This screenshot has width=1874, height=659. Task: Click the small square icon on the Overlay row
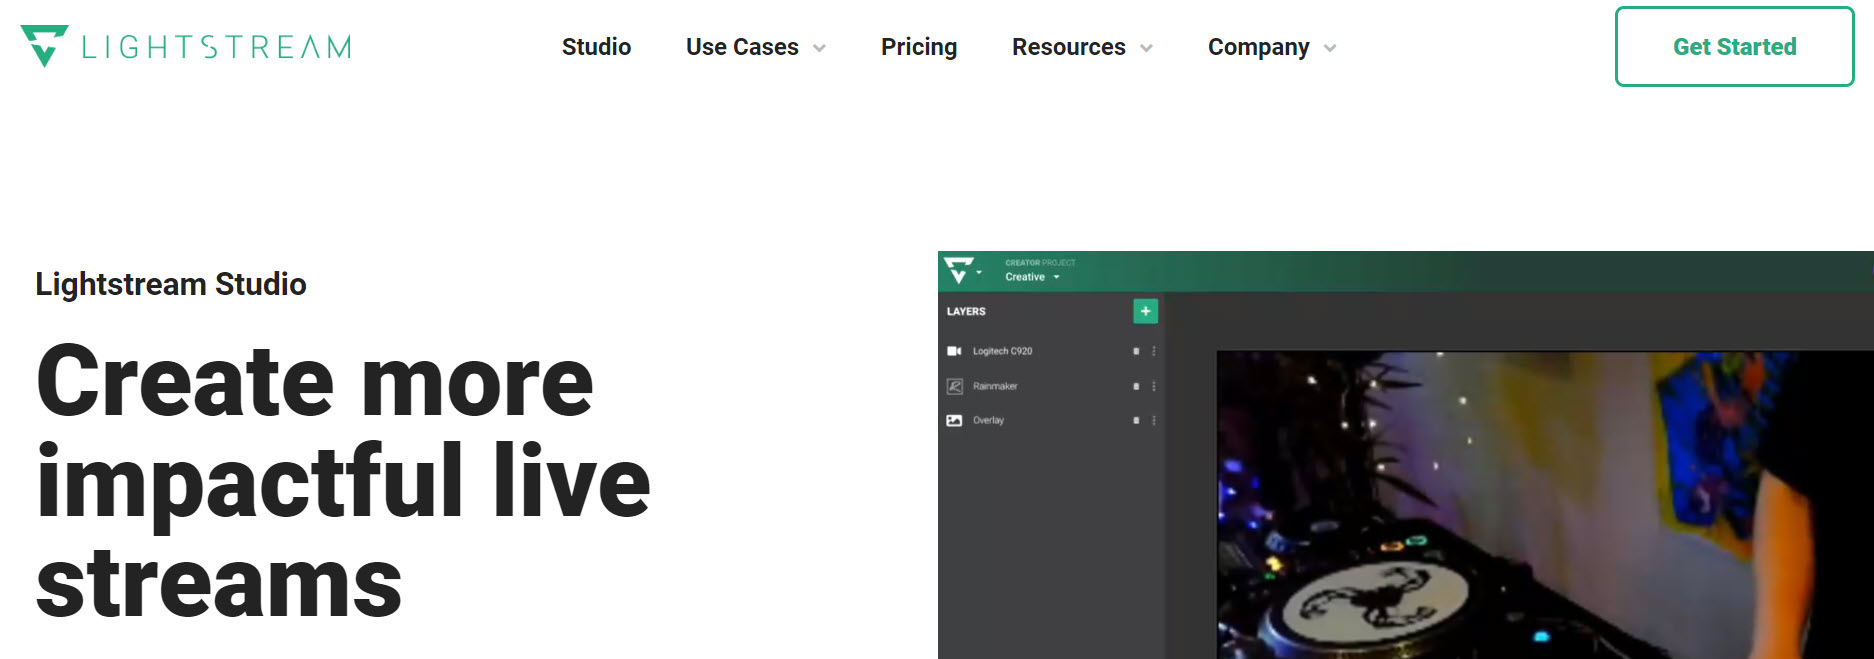coord(1136,420)
